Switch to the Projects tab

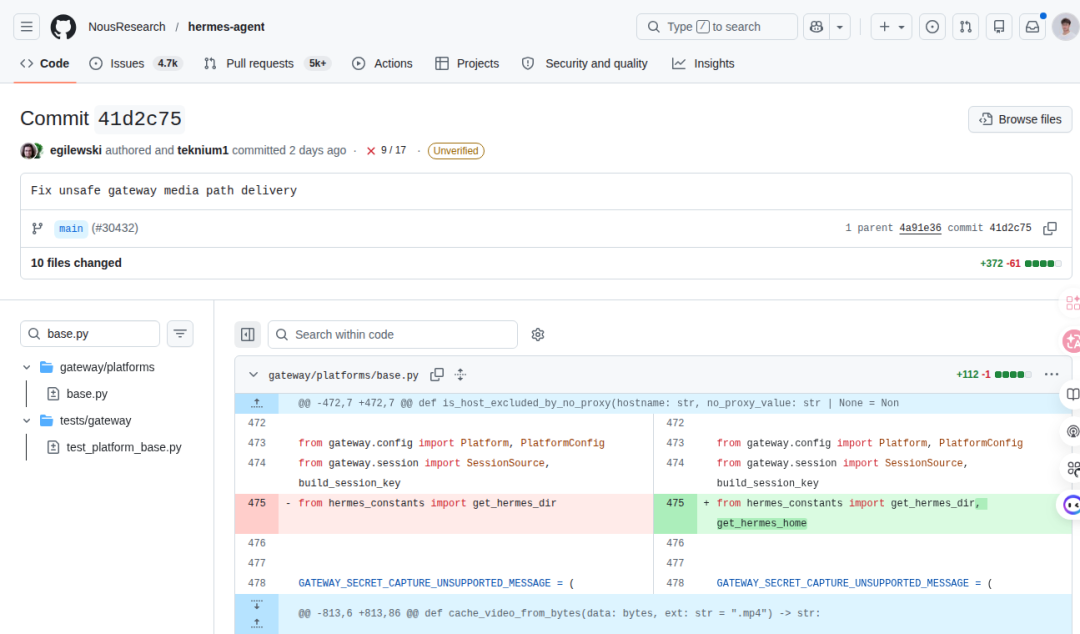point(467,63)
